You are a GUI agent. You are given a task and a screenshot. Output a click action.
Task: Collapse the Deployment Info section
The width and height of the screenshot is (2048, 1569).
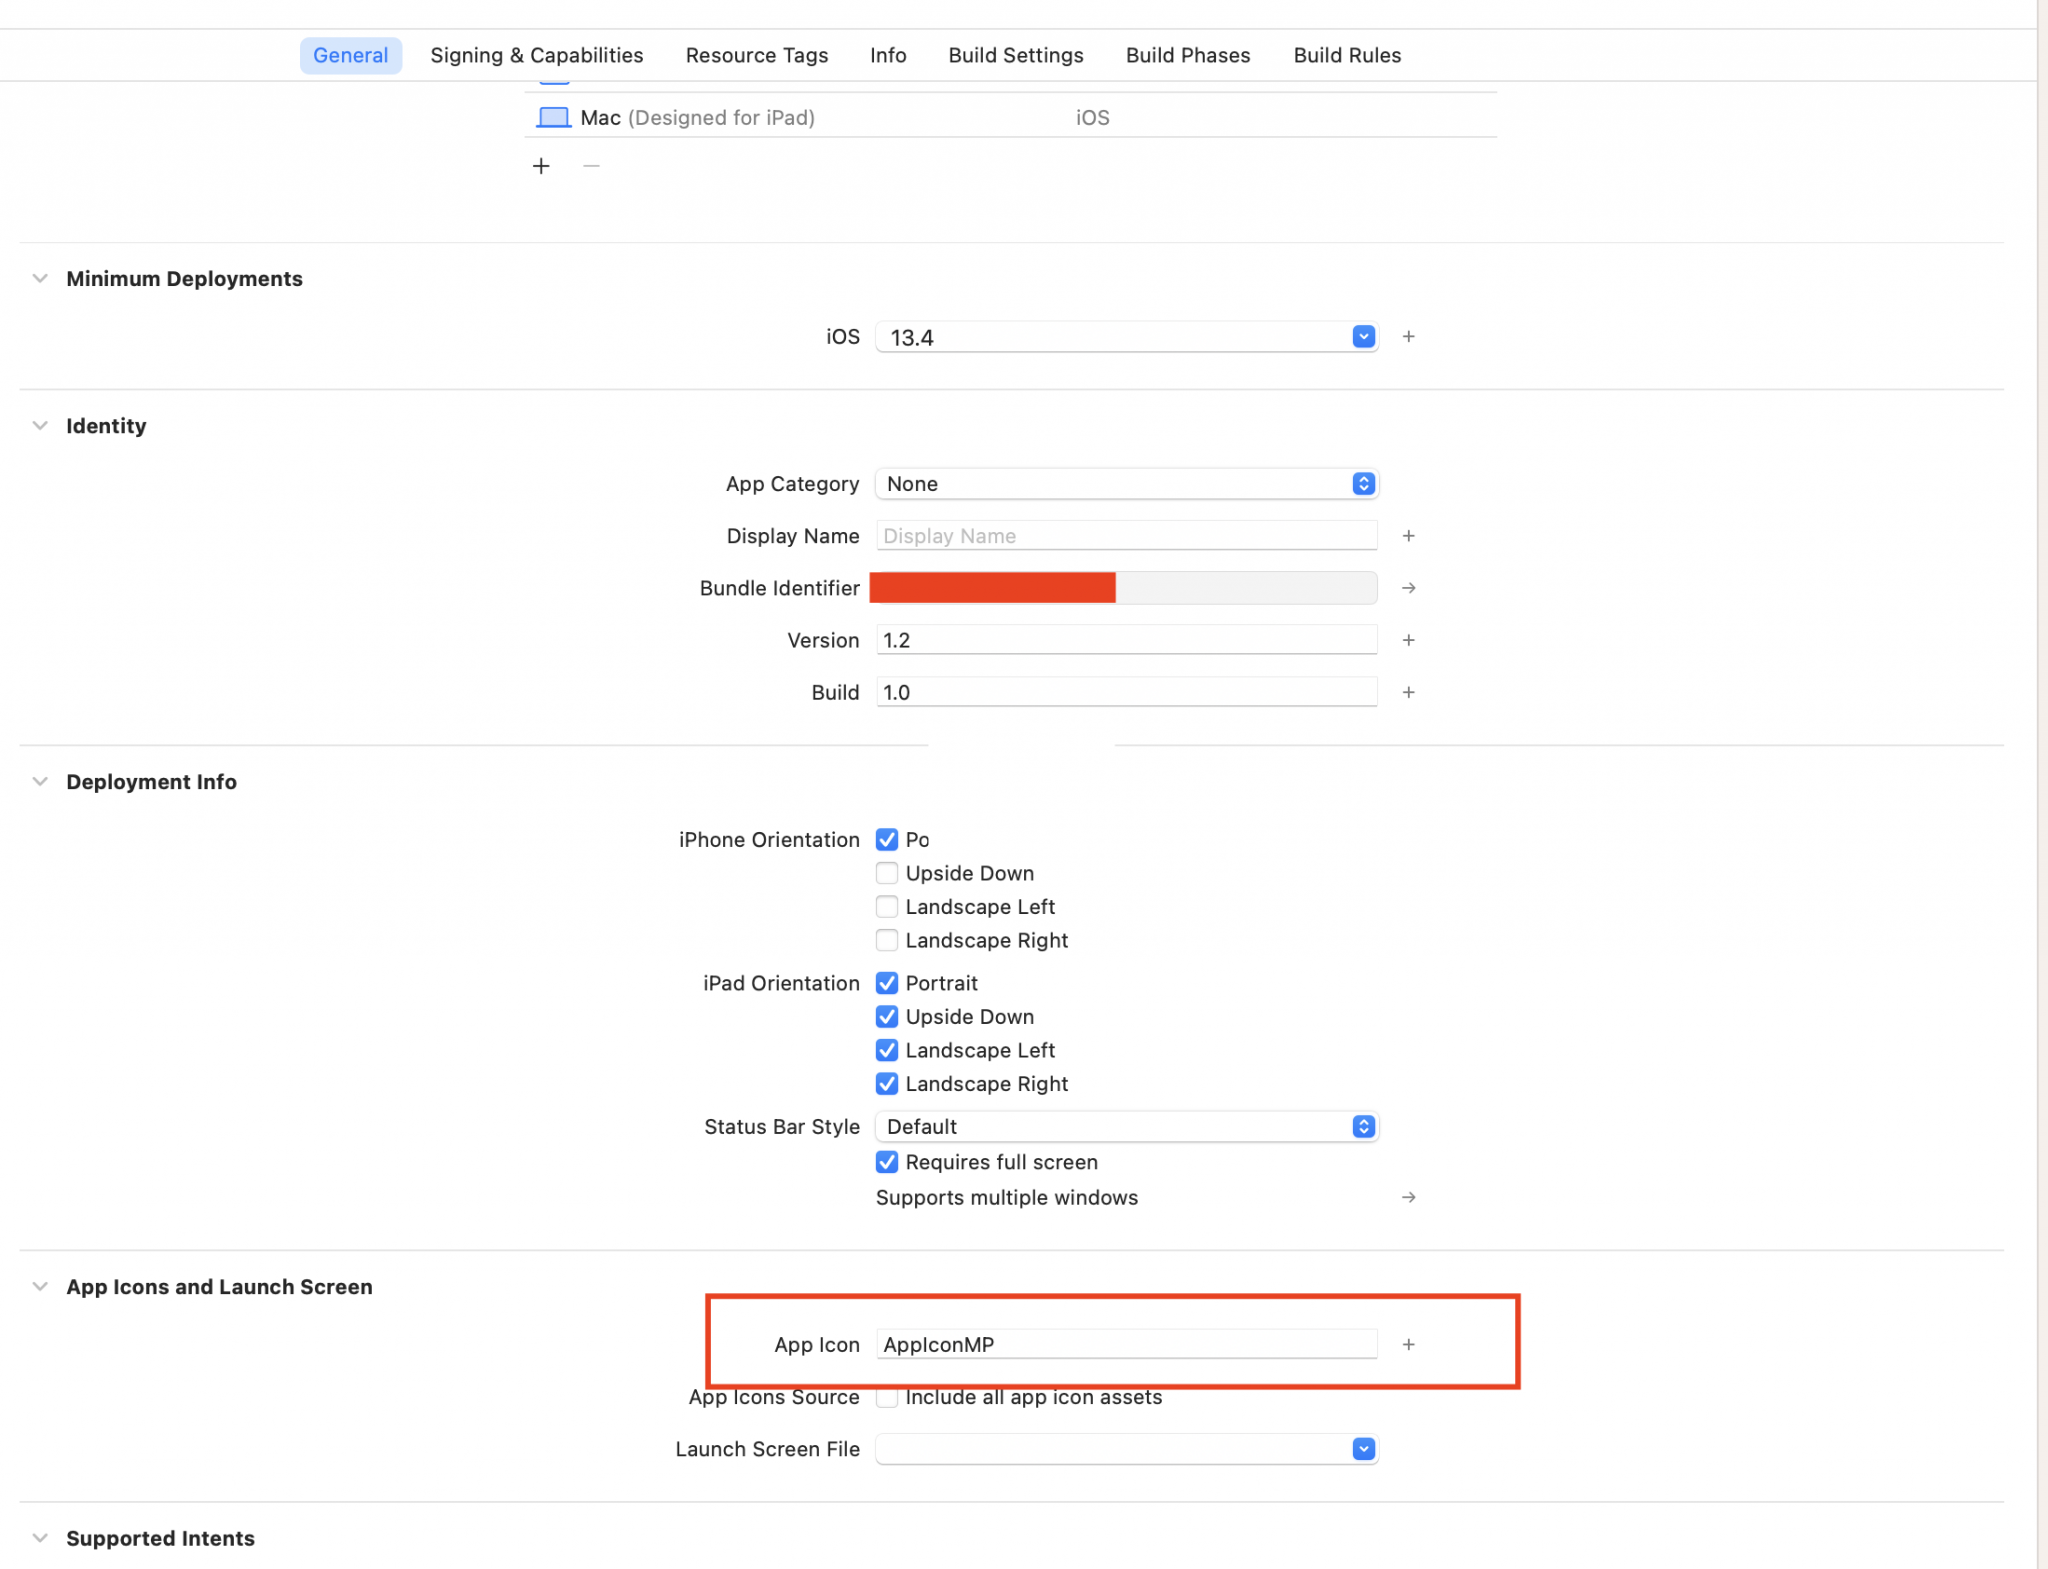[x=40, y=782]
